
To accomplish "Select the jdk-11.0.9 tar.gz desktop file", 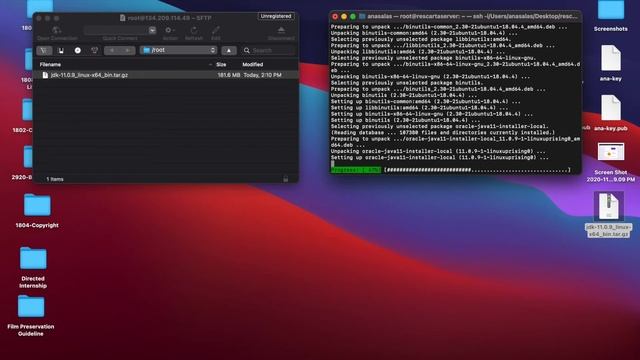I will [609, 215].
